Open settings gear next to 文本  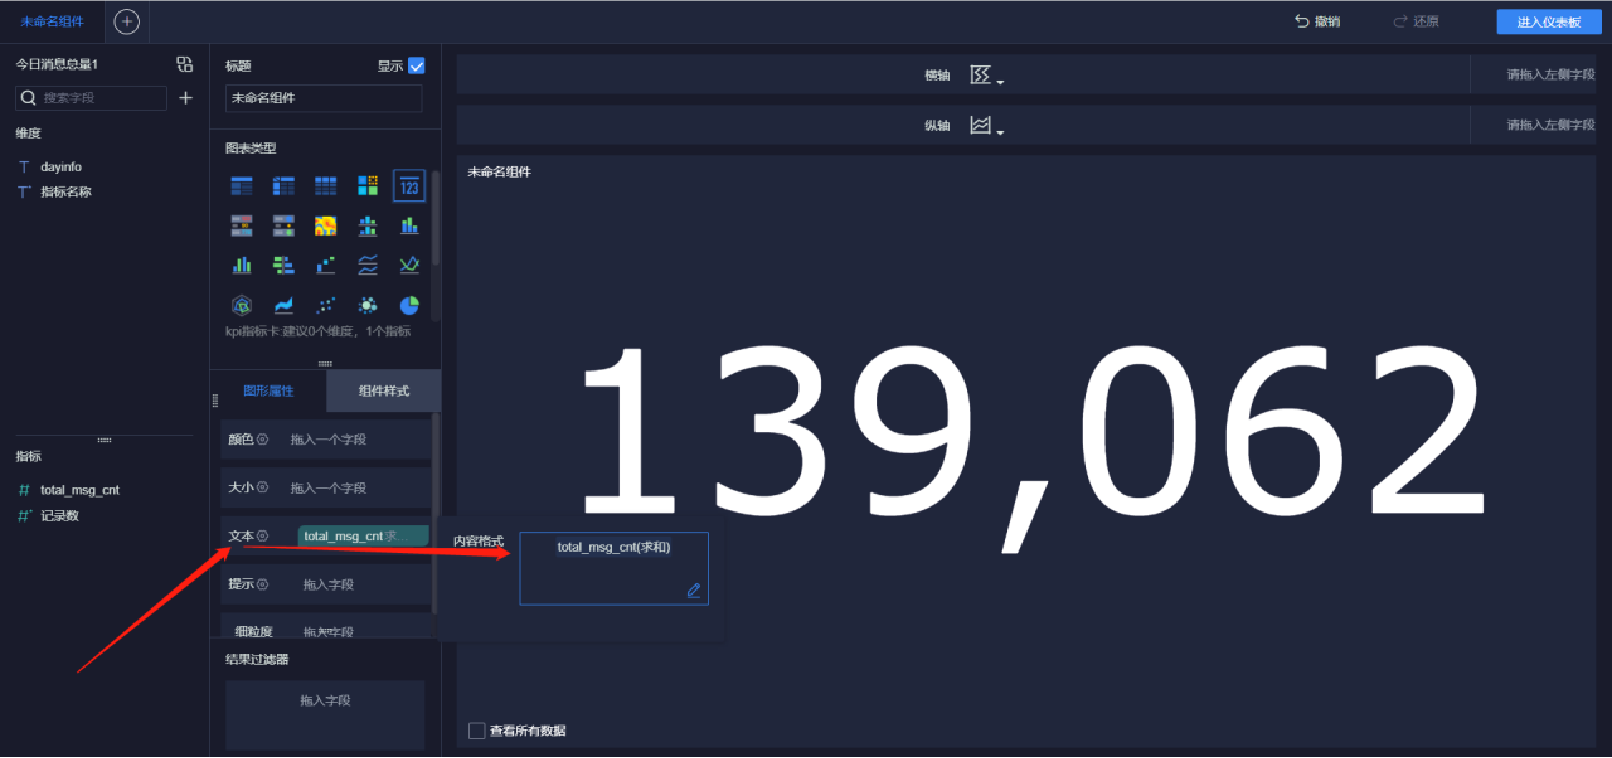[x=263, y=536]
